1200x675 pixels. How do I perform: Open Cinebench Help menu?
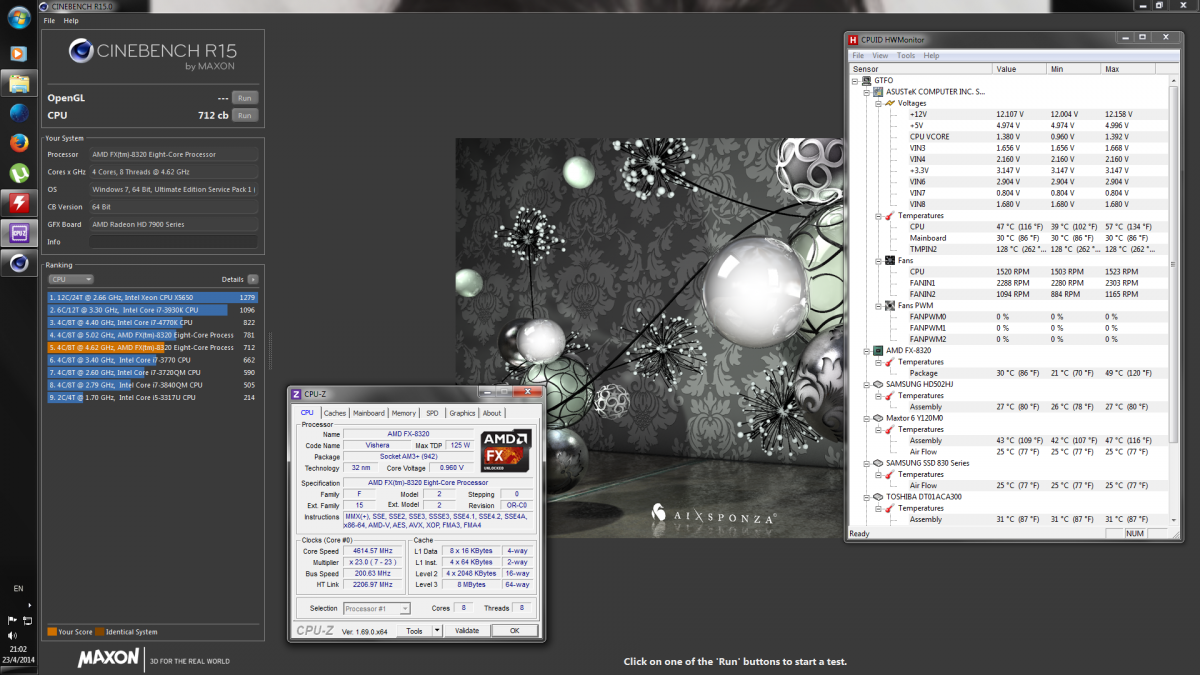[x=71, y=20]
